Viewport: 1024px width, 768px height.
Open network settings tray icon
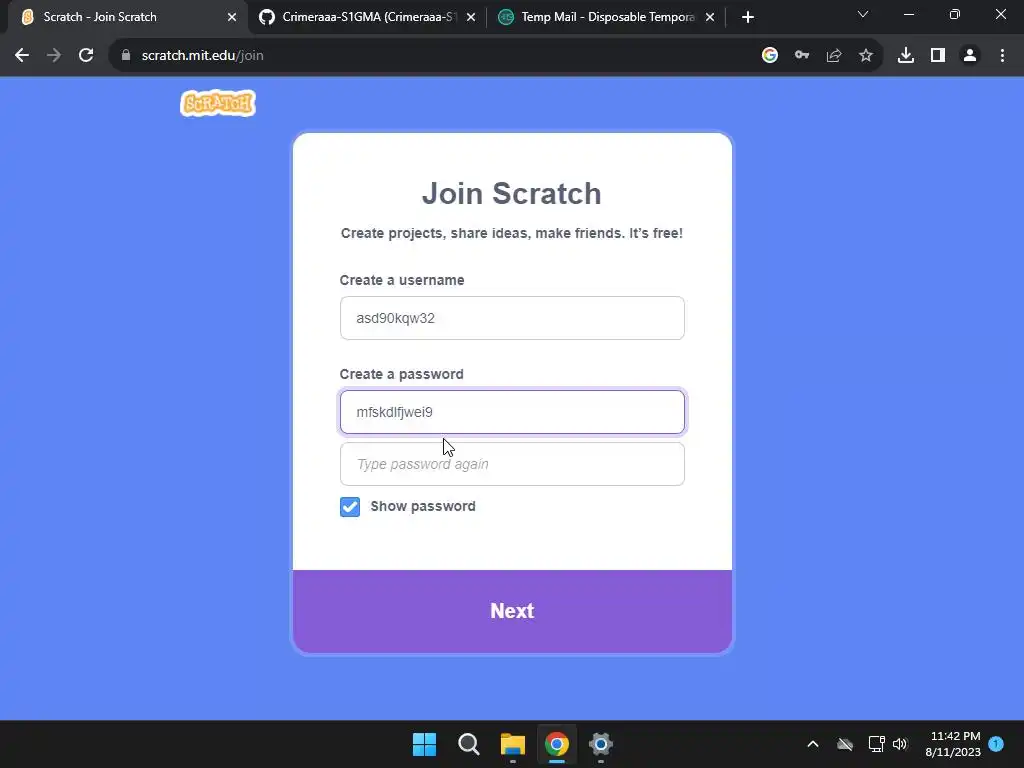click(x=876, y=744)
